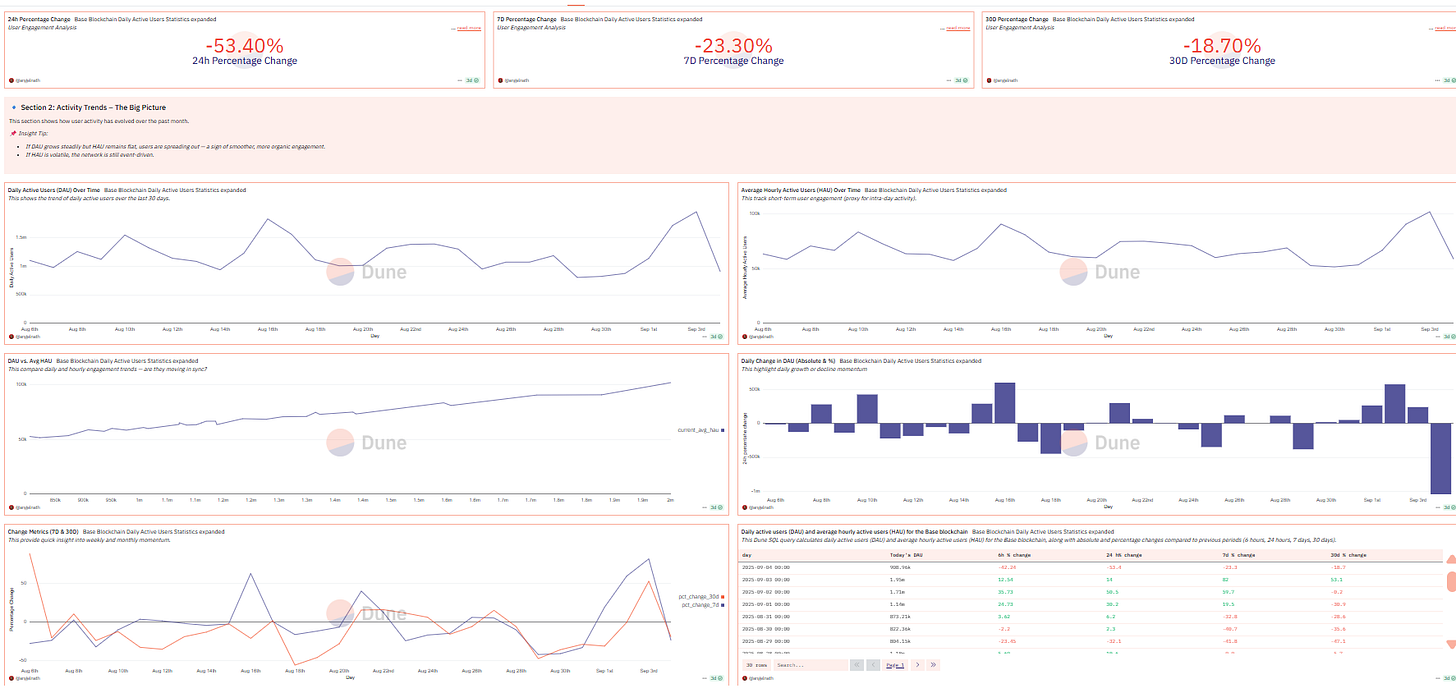Click the -18.70% counter value
The height and width of the screenshot is (688, 1456).
pyautogui.click(x=1222, y=45)
